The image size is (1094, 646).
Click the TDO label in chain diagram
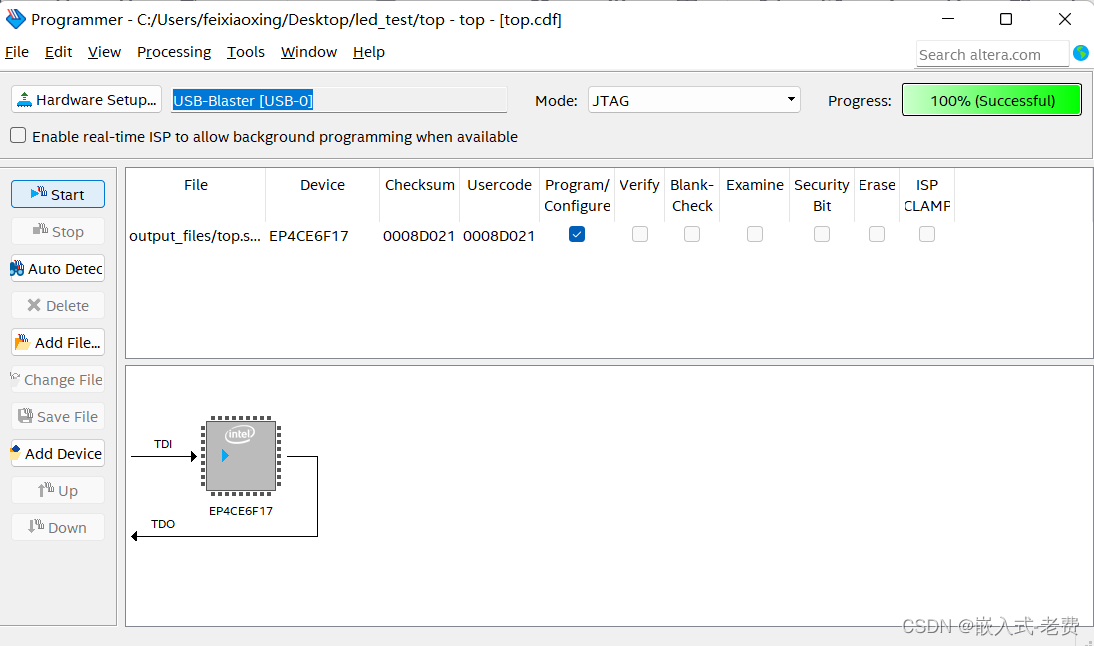point(163,524)
